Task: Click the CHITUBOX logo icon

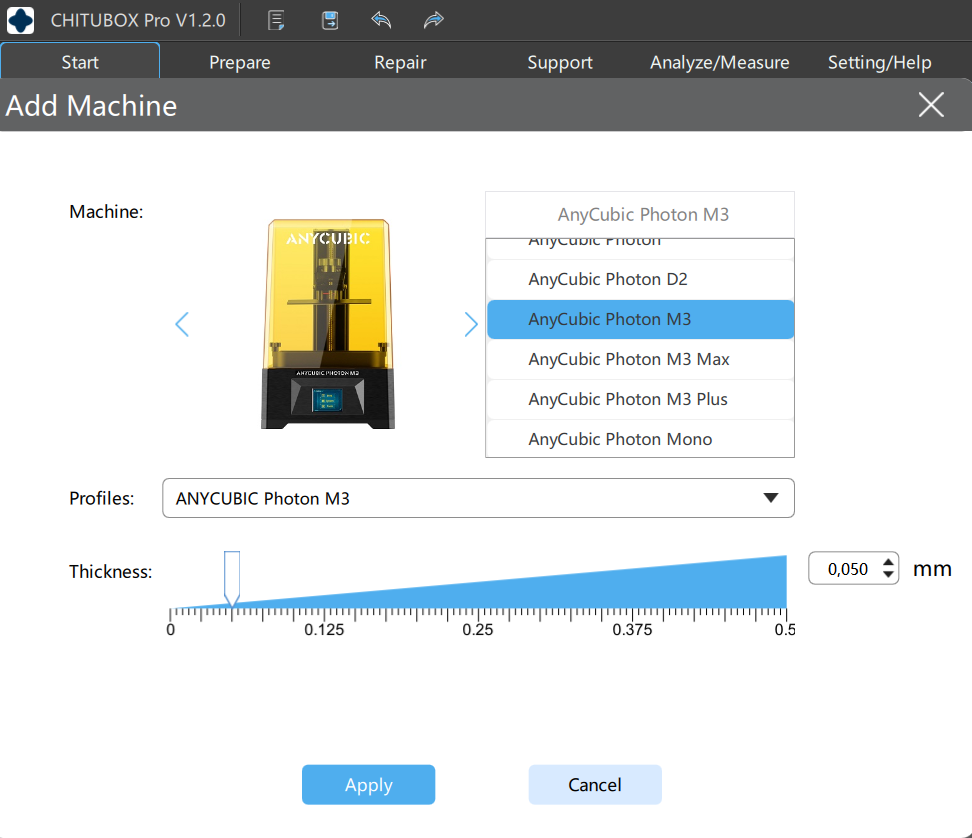Action: point(20,20)
